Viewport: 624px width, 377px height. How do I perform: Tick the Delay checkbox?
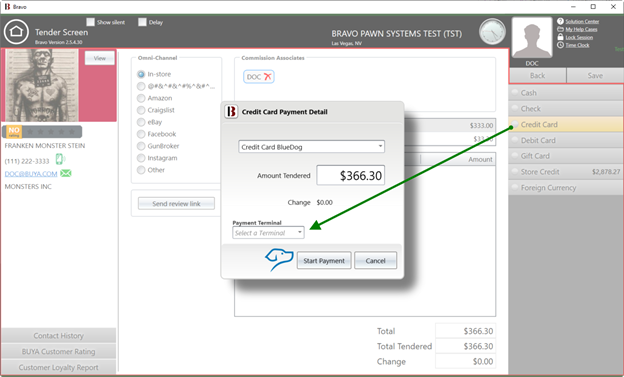(x=142, y=22)
